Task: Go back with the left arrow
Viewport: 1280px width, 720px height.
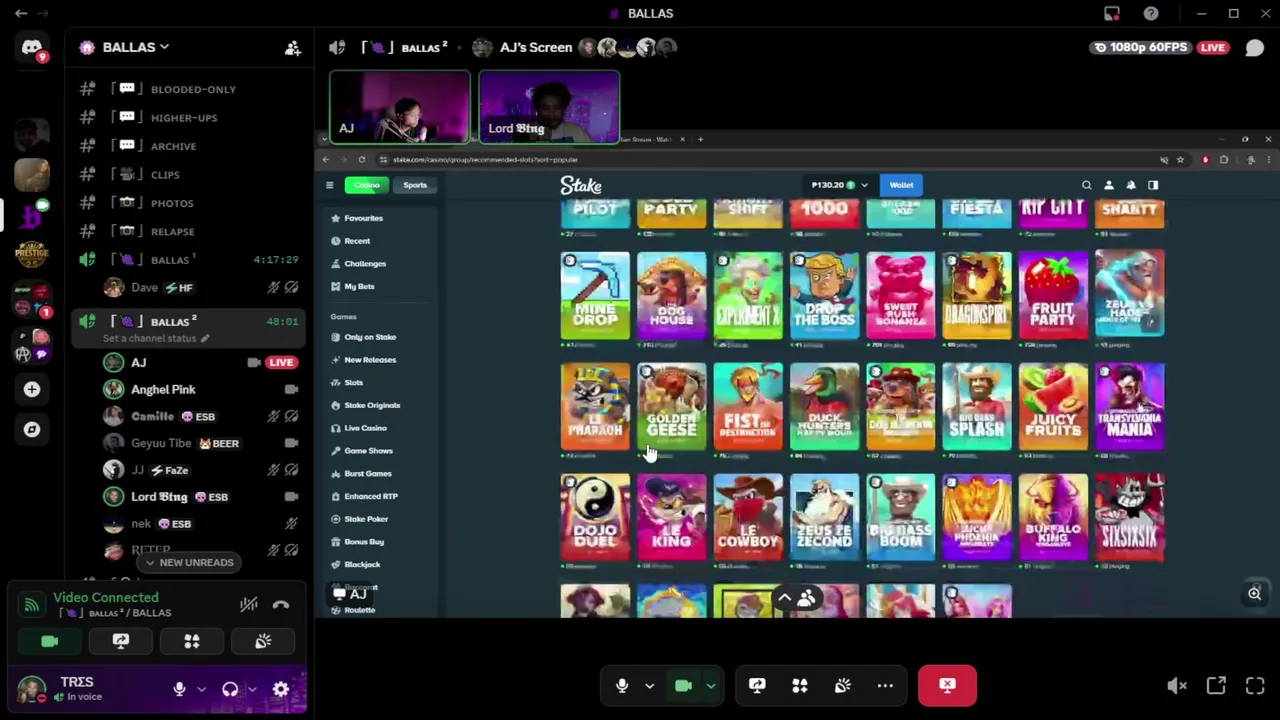Action: [x=21, y=13]
